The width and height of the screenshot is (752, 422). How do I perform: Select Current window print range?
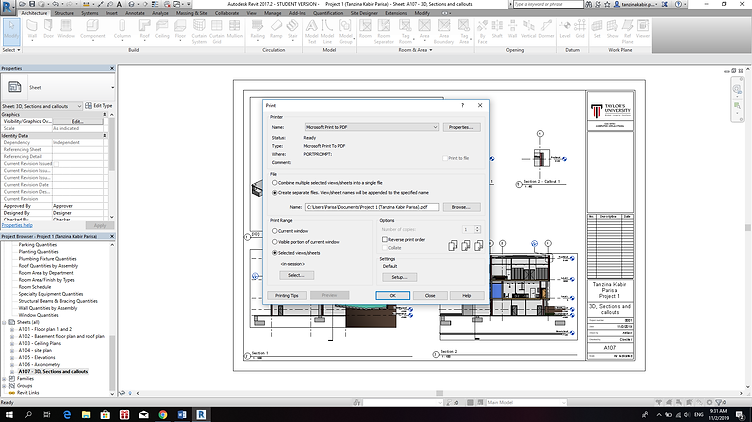[x=275, y=231]
